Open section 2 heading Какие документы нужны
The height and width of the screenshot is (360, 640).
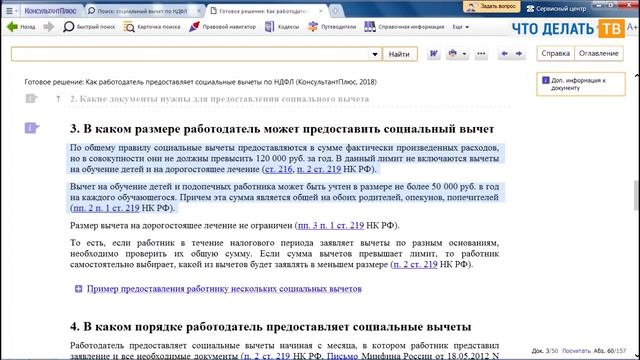220,99
